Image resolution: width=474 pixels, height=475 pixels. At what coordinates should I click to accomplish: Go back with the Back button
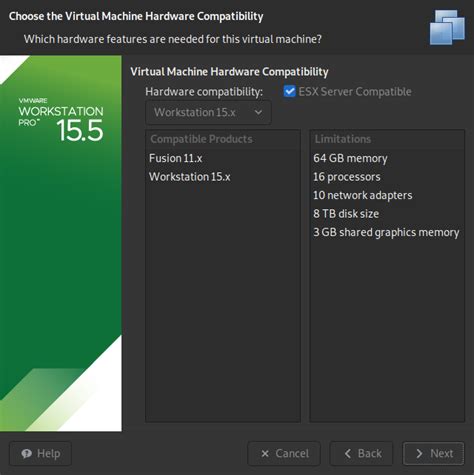pos(361,453)
